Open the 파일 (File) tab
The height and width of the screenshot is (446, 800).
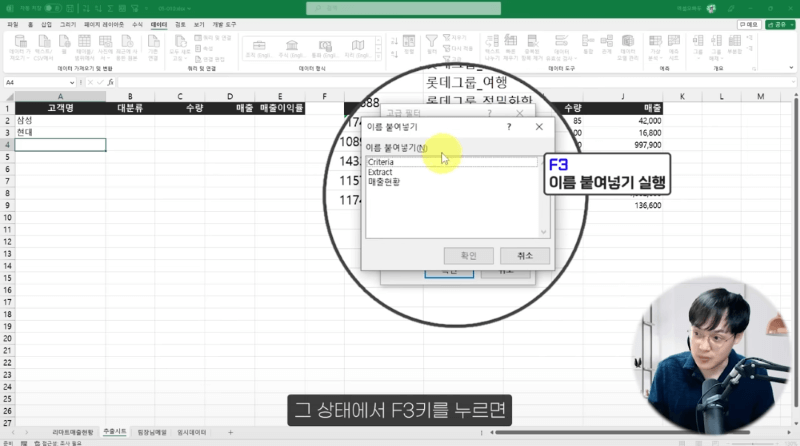point(13,24)
